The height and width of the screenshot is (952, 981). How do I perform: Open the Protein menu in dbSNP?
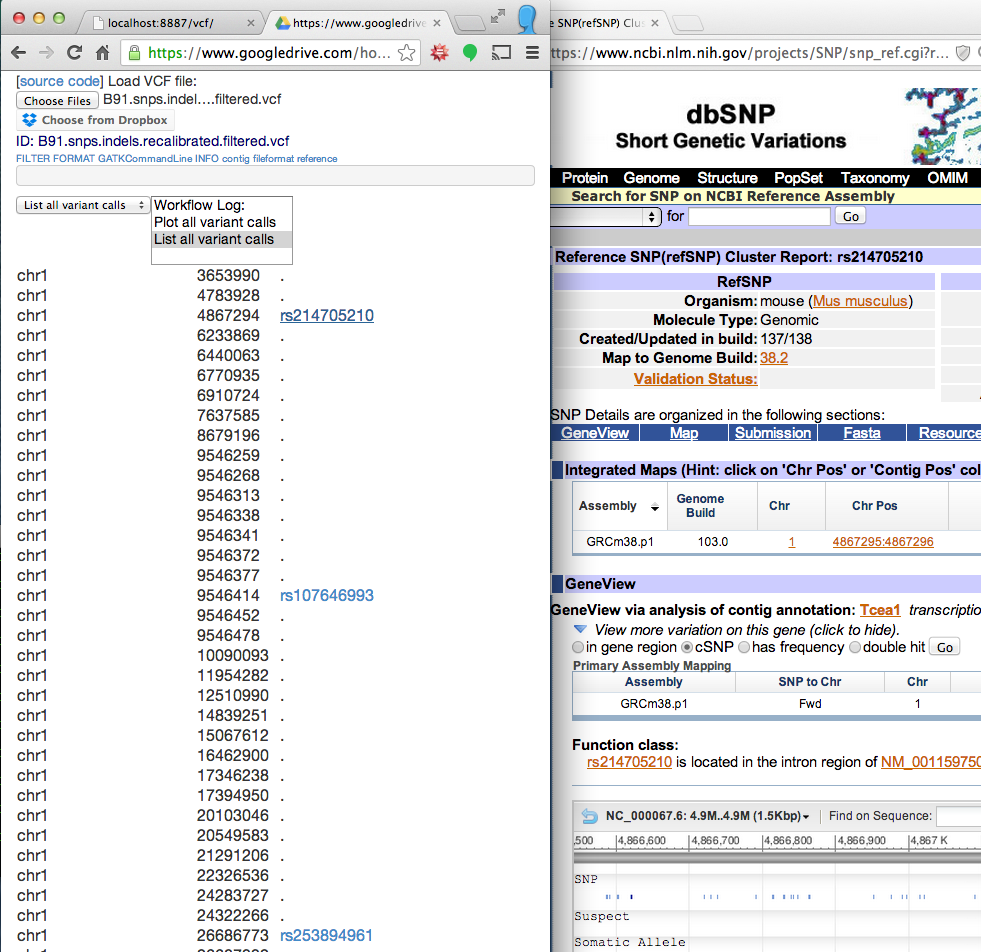click(x=585, y=178)
